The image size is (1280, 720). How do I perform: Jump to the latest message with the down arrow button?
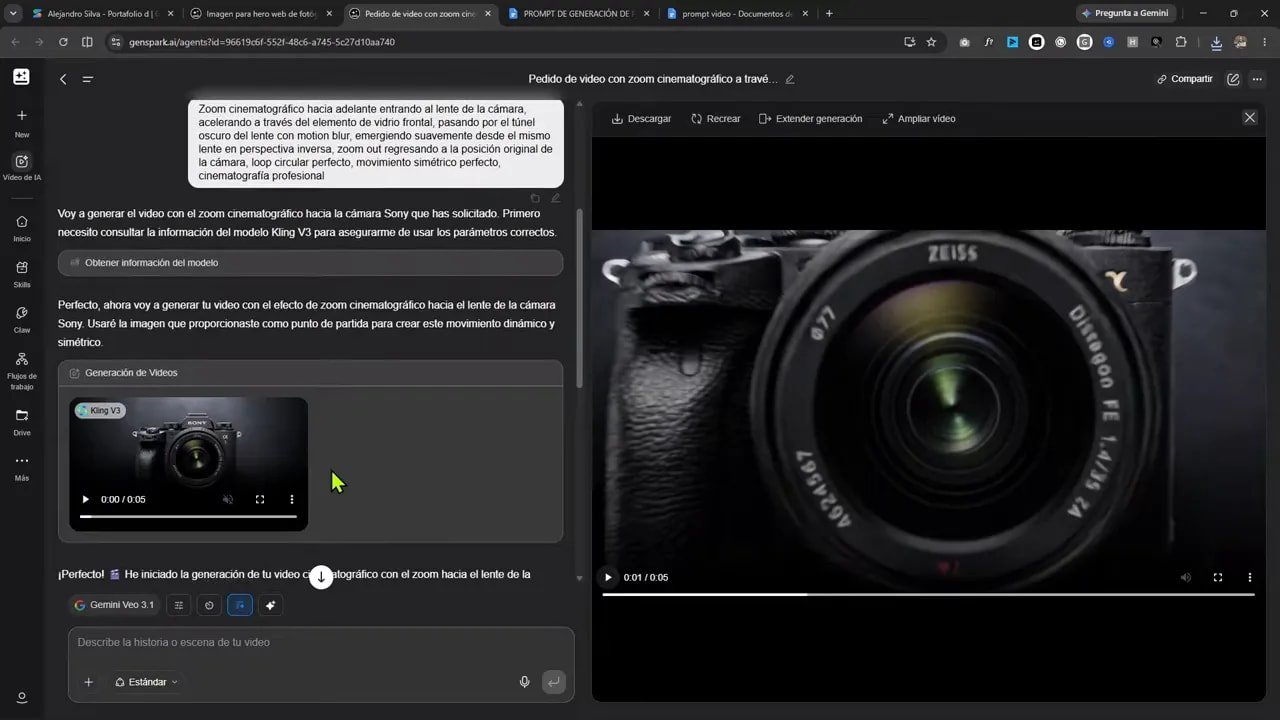click(x=321, y=577)
